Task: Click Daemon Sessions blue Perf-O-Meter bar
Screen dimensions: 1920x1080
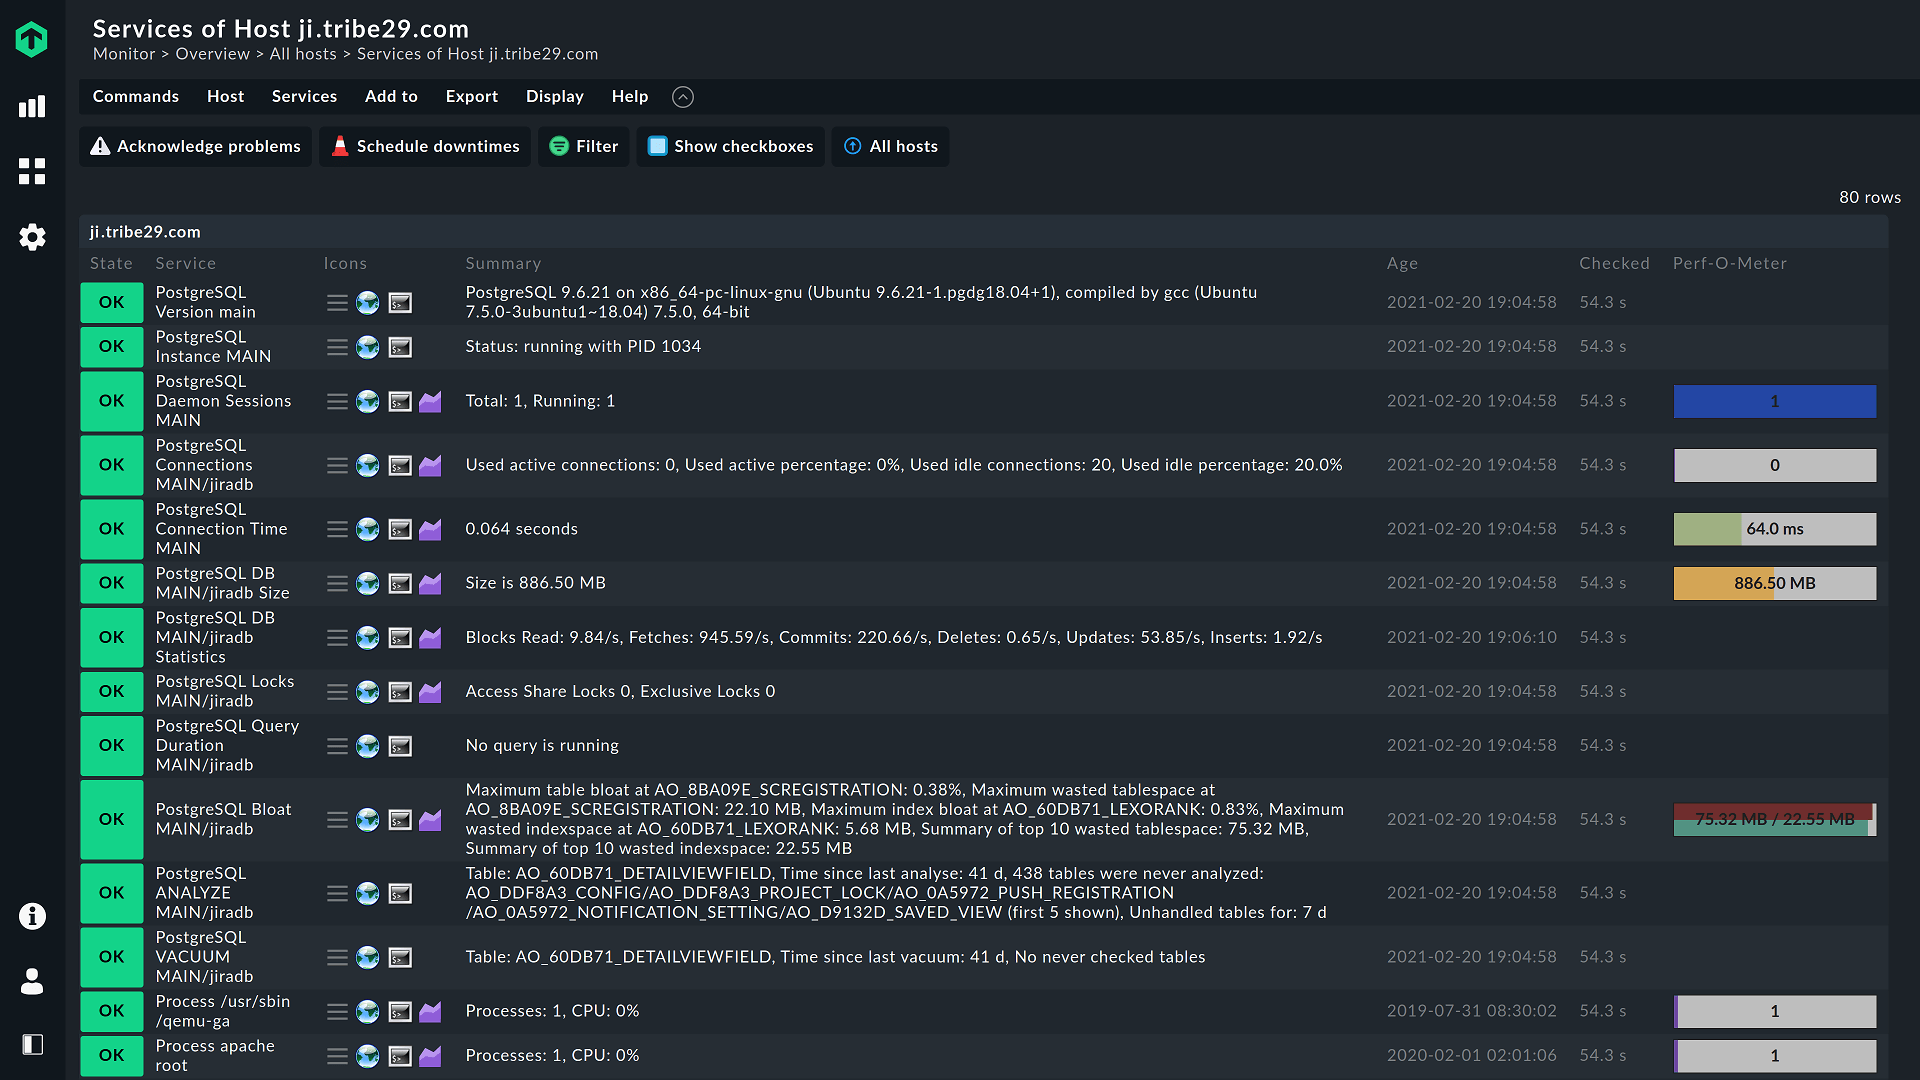Action: 1775,401
